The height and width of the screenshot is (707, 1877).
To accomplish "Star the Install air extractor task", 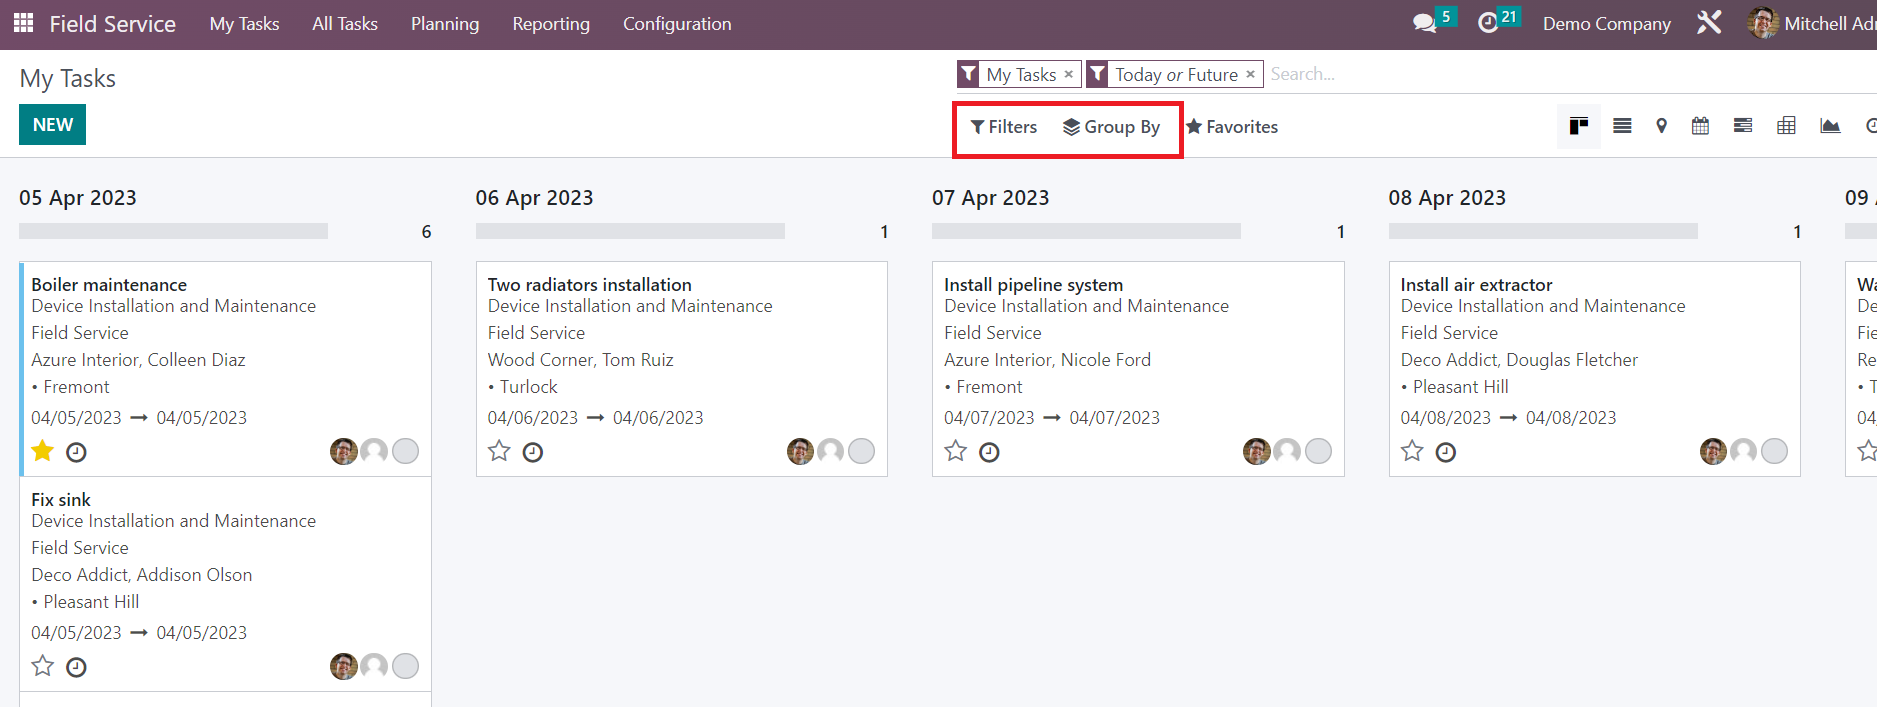I will (1412, 451).
